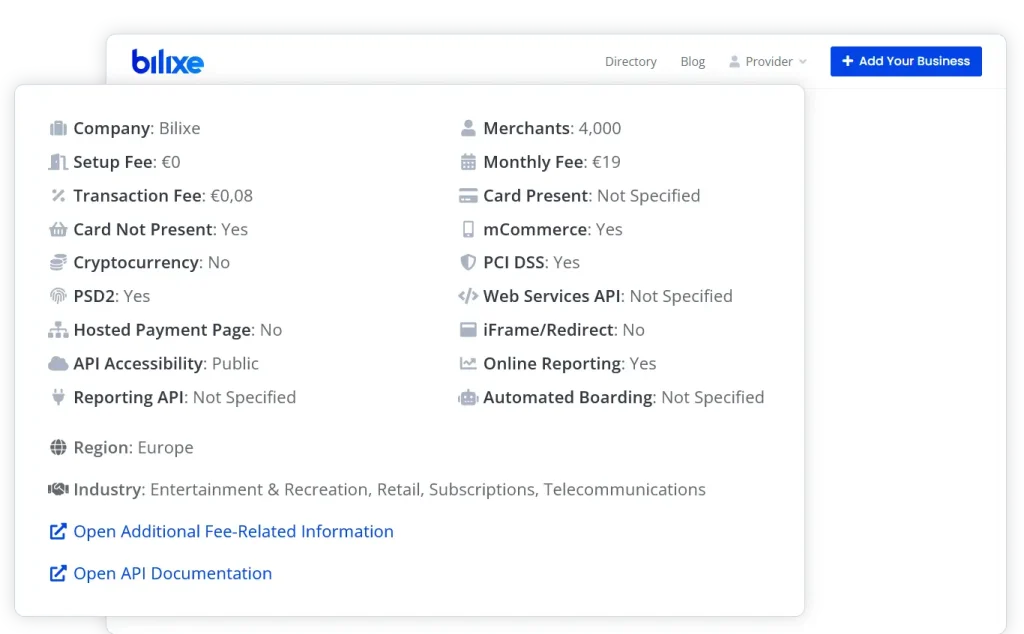Select the API Accessibility value Public

235,364
